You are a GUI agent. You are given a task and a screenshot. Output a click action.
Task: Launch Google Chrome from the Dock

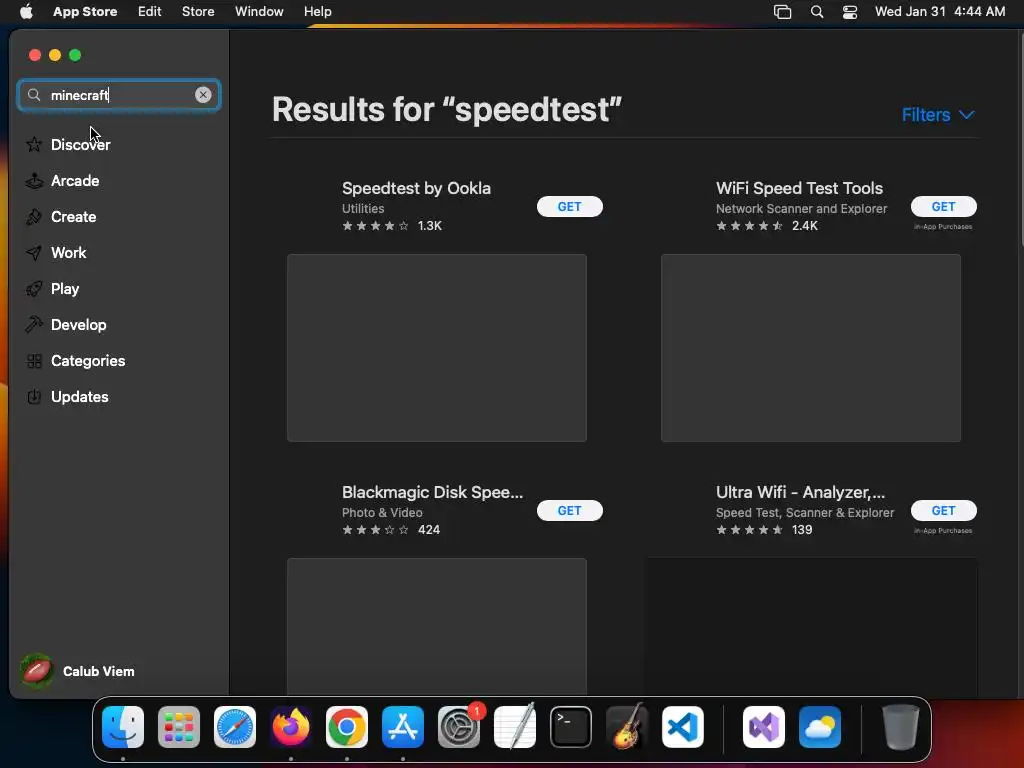click(x=347, y=727)
